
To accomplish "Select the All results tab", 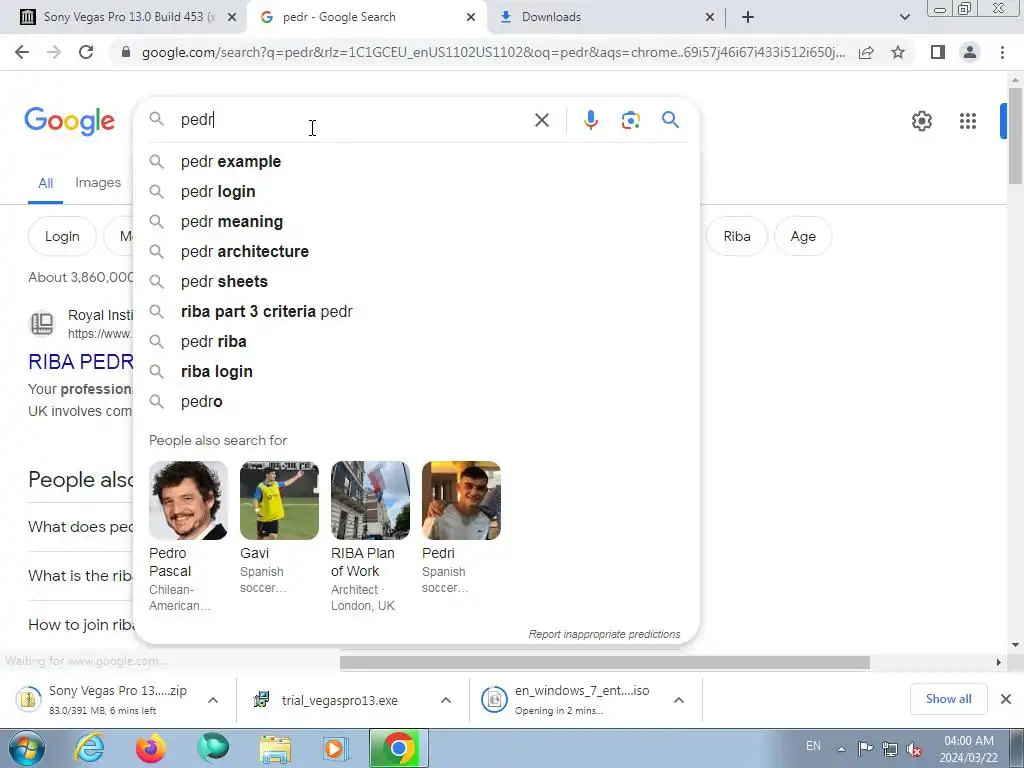I will (x=46, y=184).
